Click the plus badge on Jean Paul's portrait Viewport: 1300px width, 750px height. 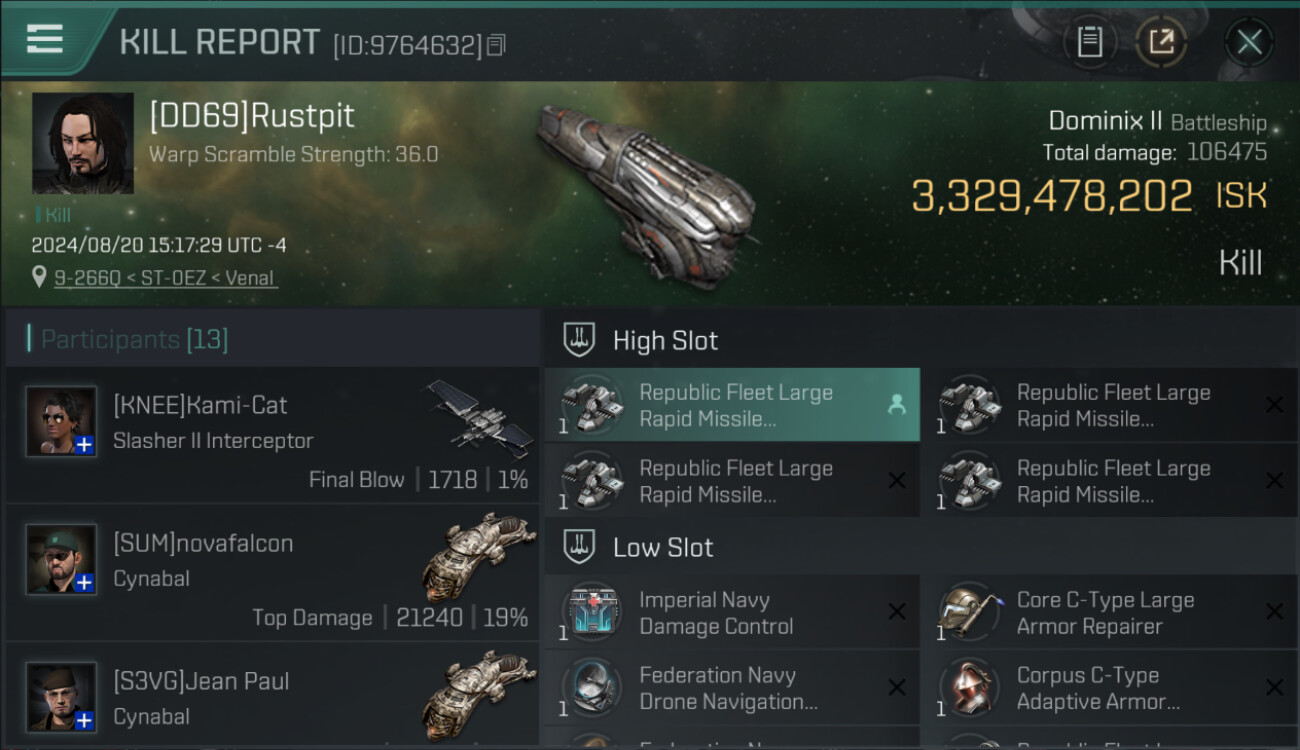point(85,720)
